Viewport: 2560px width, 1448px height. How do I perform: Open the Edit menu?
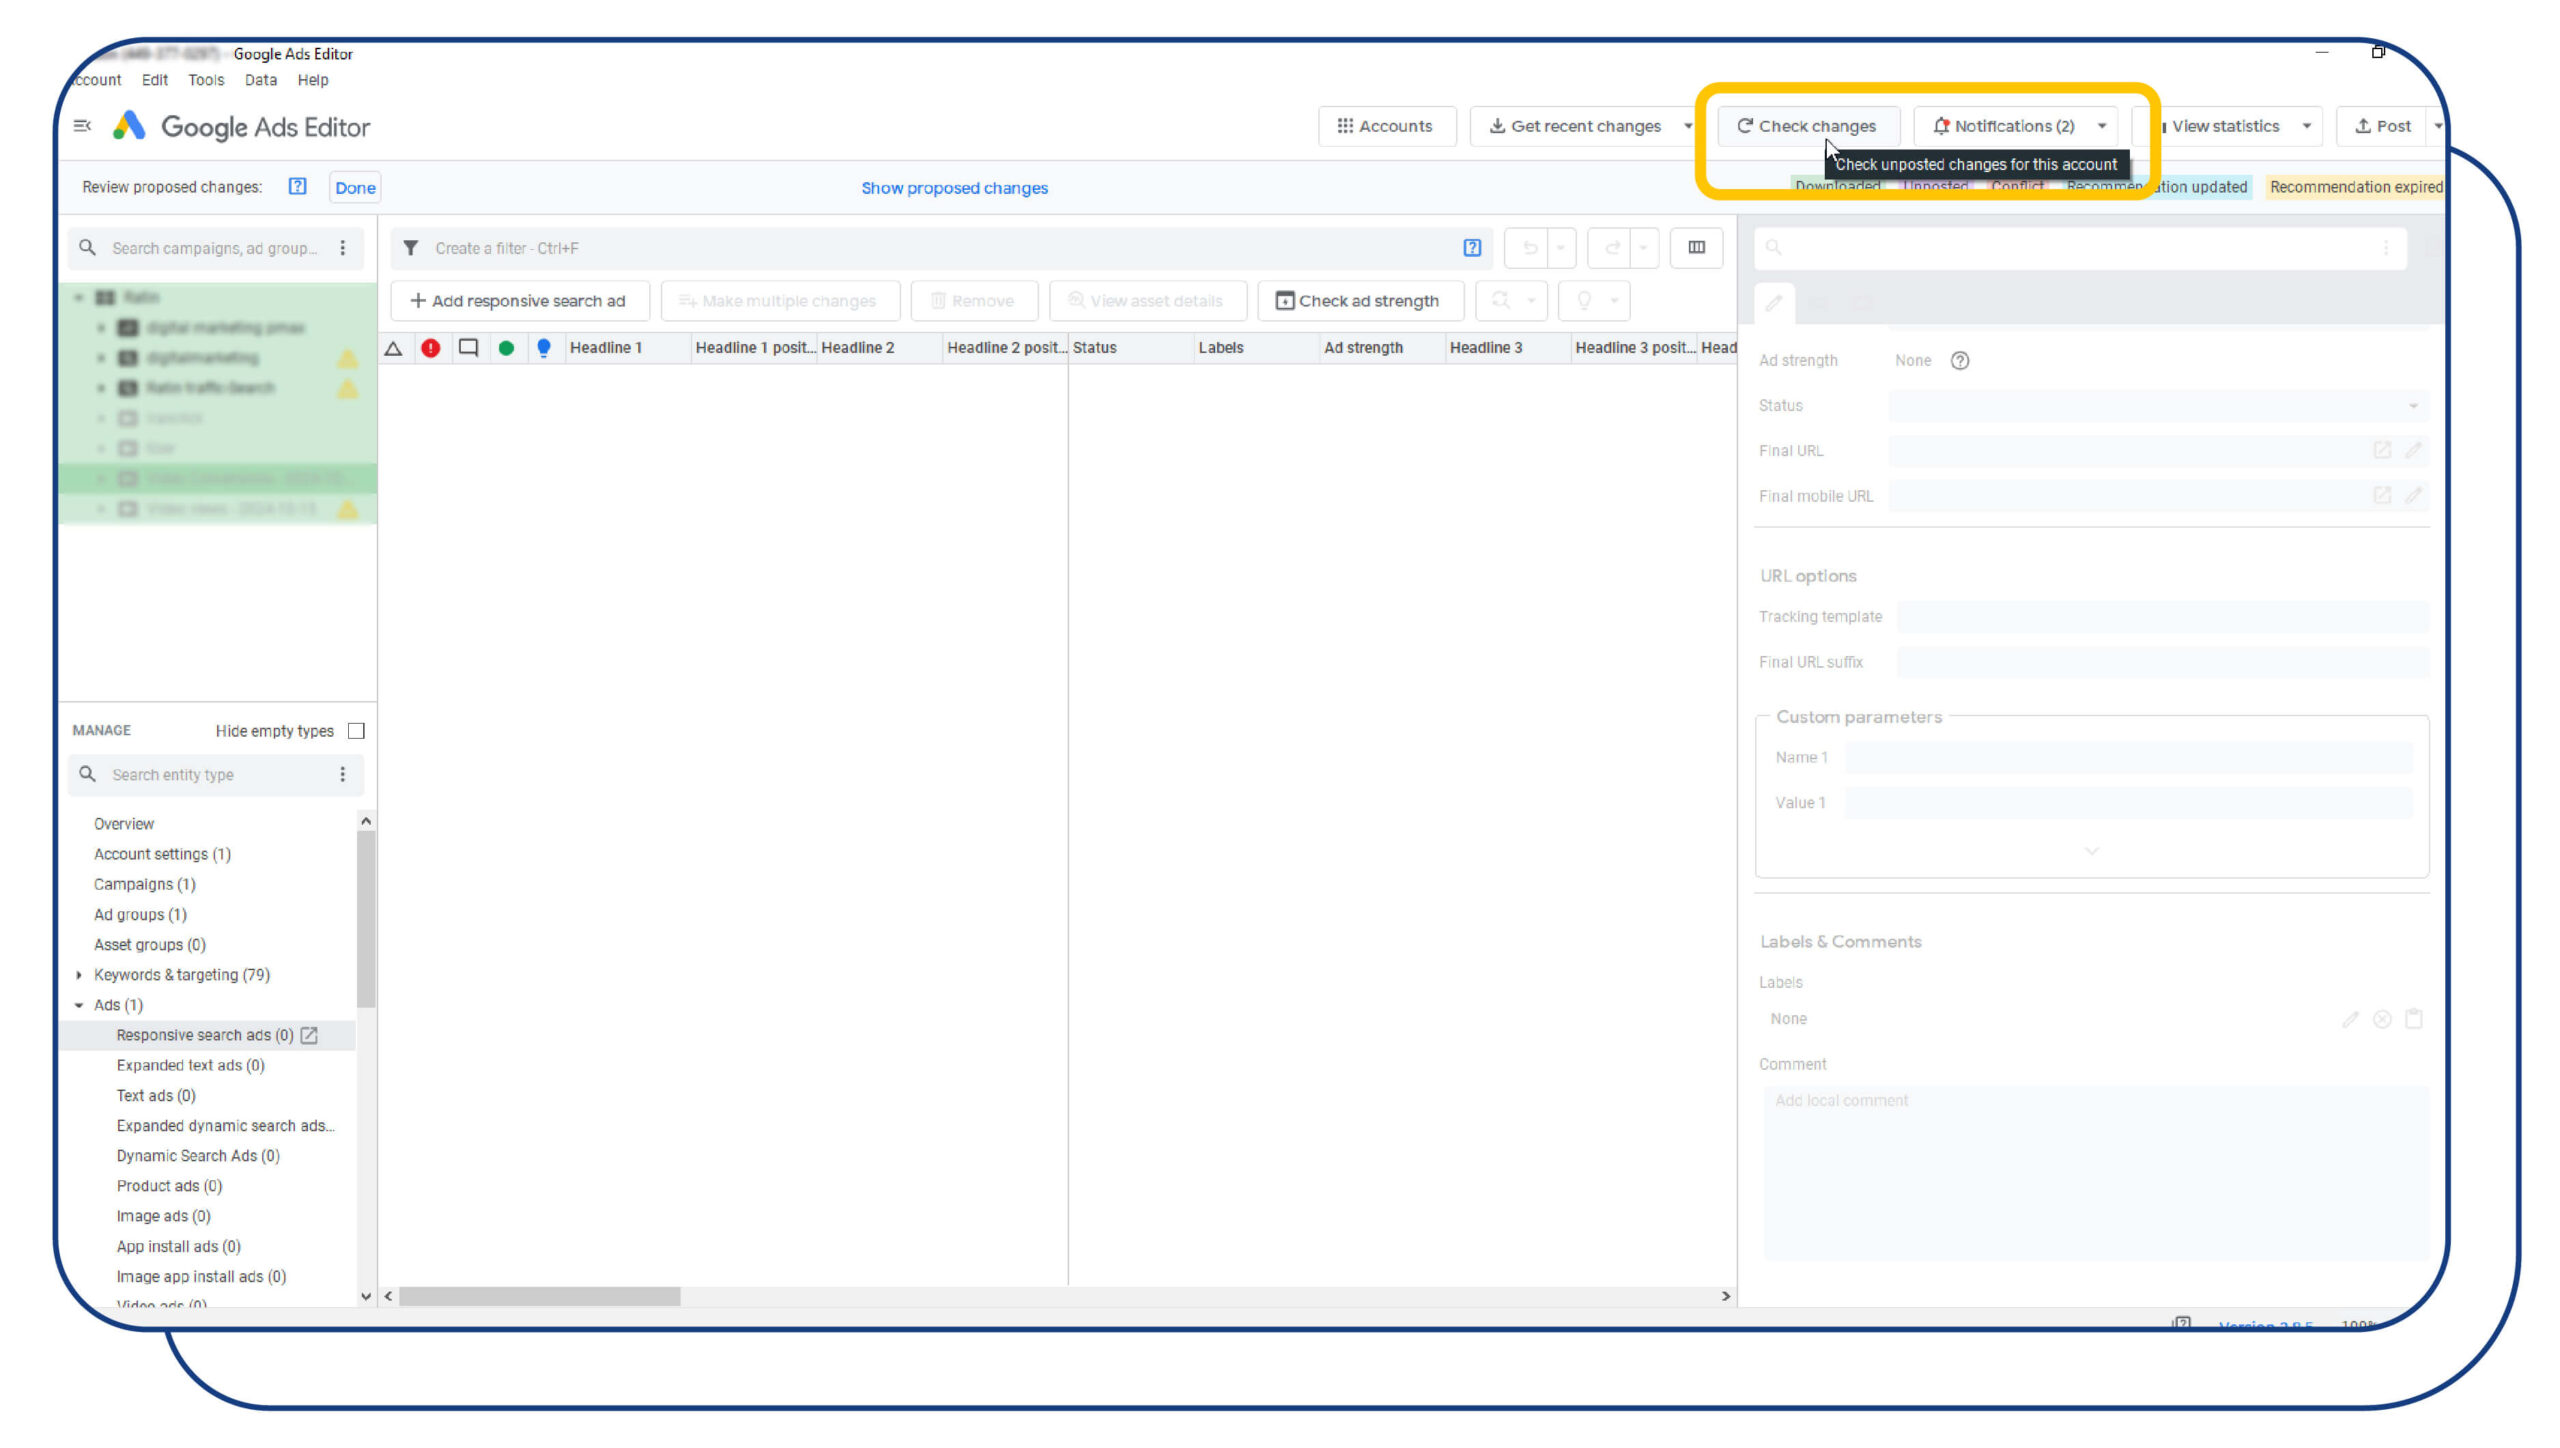pos(155,80)
